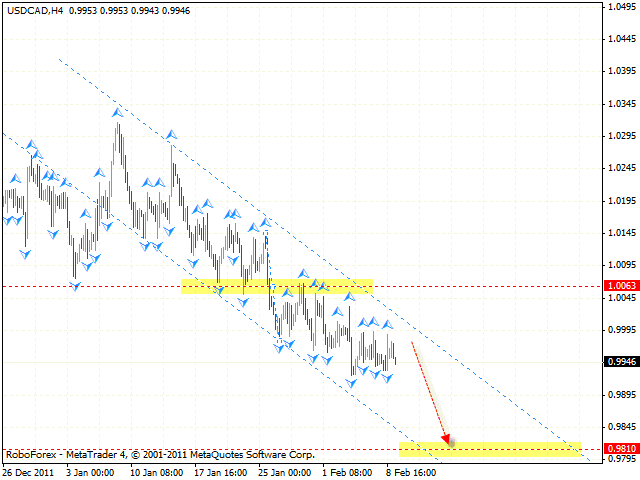The height and width of the screenshot is (480, 640).
Task: Click the 1.0245 price axis label
Action: pyautogui.click(x=620, y=168)
